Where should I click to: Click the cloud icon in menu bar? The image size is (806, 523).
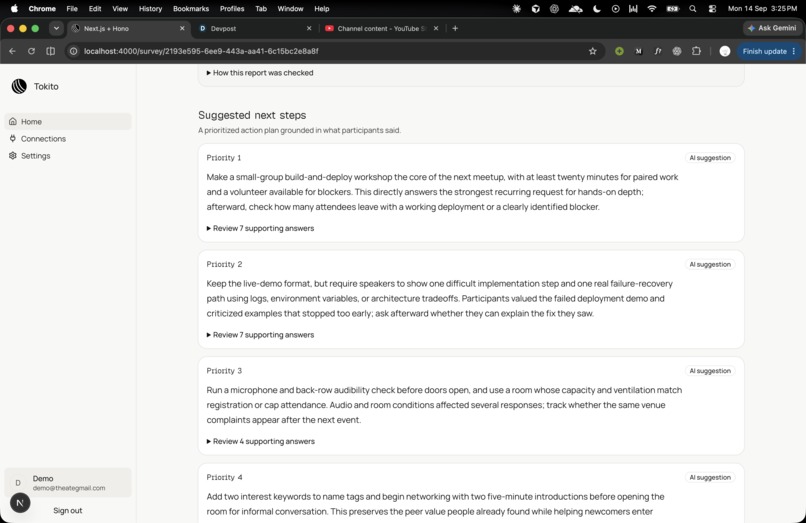click(x=576, y=9)
